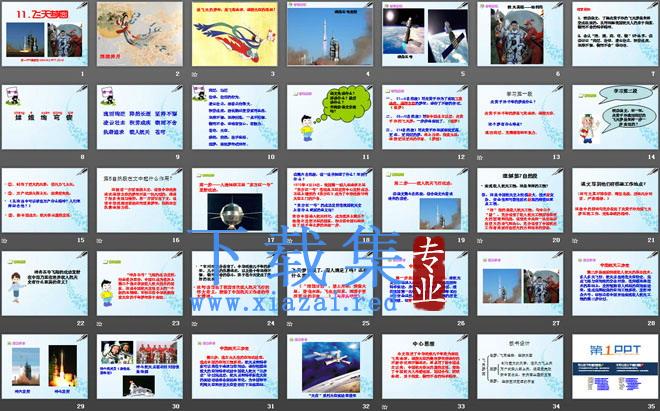
Task: Select slide 8 pinyin characters thumbnail
Action: [45, 117]
